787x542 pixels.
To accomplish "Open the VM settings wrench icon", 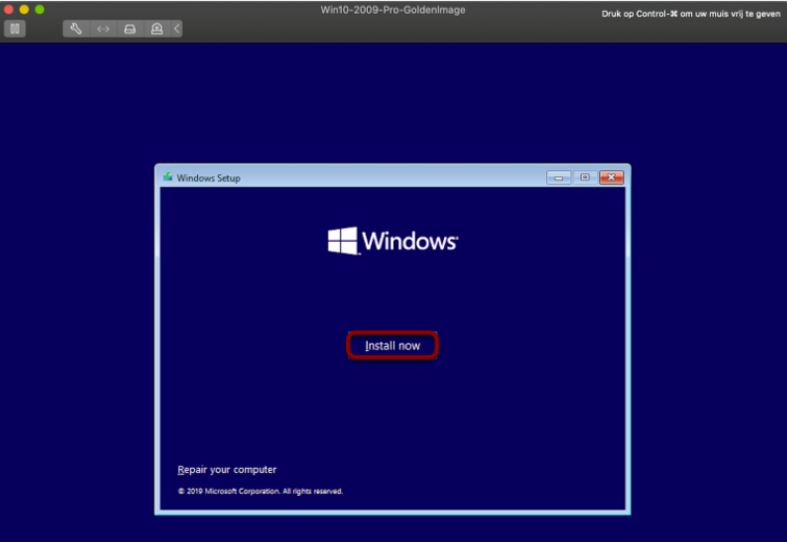I will coord(76,29).
